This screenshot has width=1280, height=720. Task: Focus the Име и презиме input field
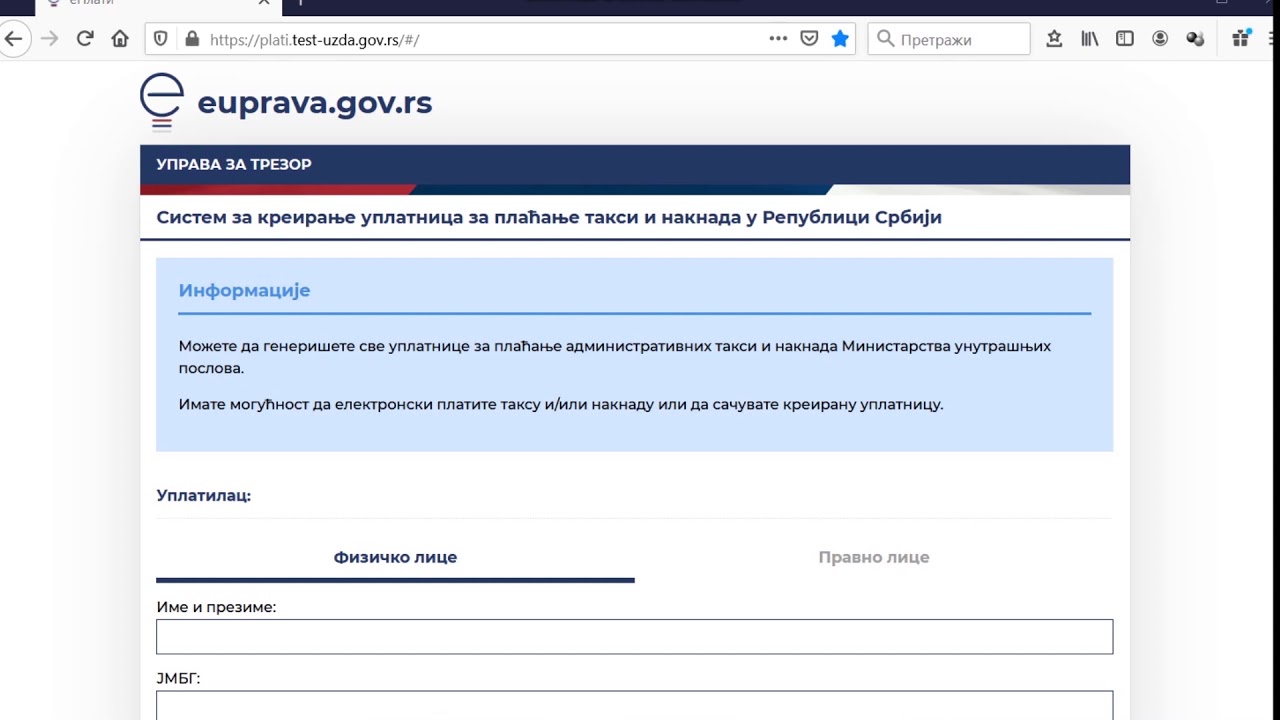[x=634, y=637]
